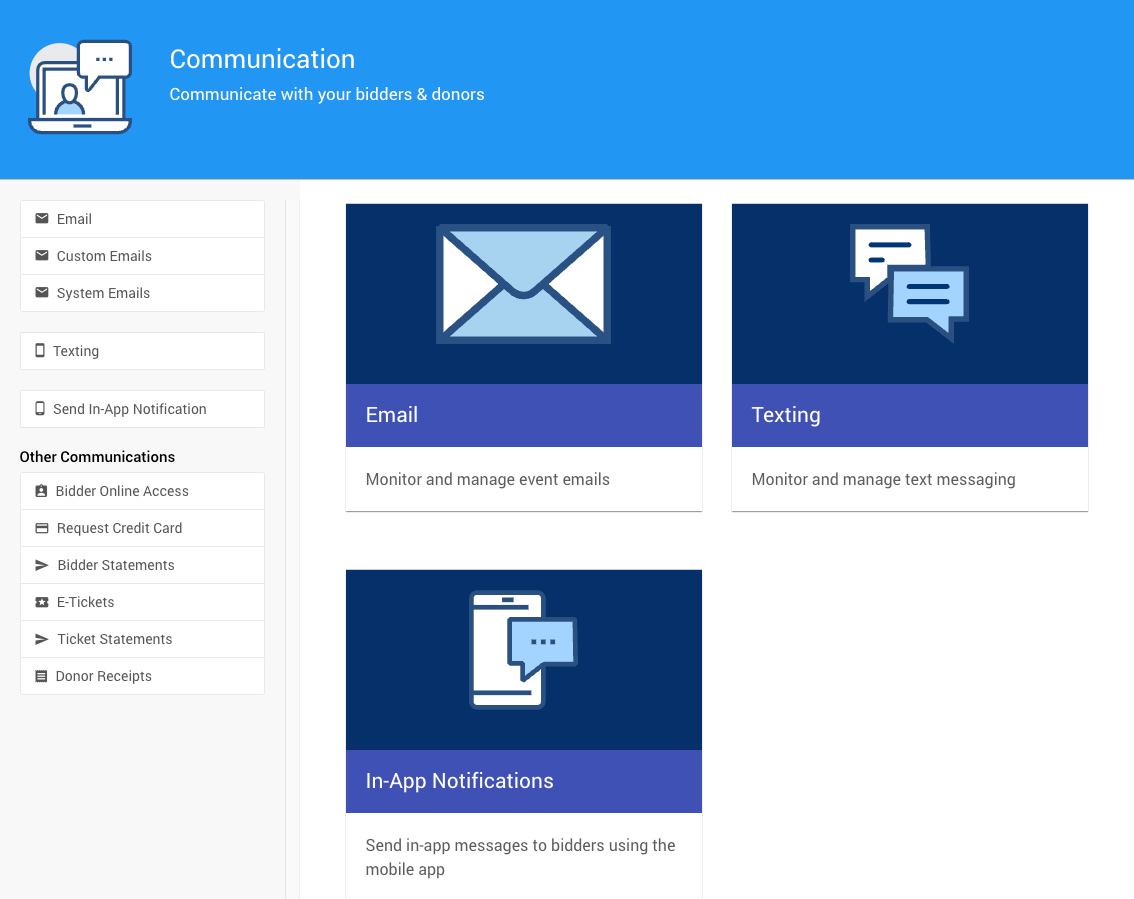The height and width of the screenshot is (899, 1134).
Task: Click the phone message image on In-App card
Action: tap(523, 650)
